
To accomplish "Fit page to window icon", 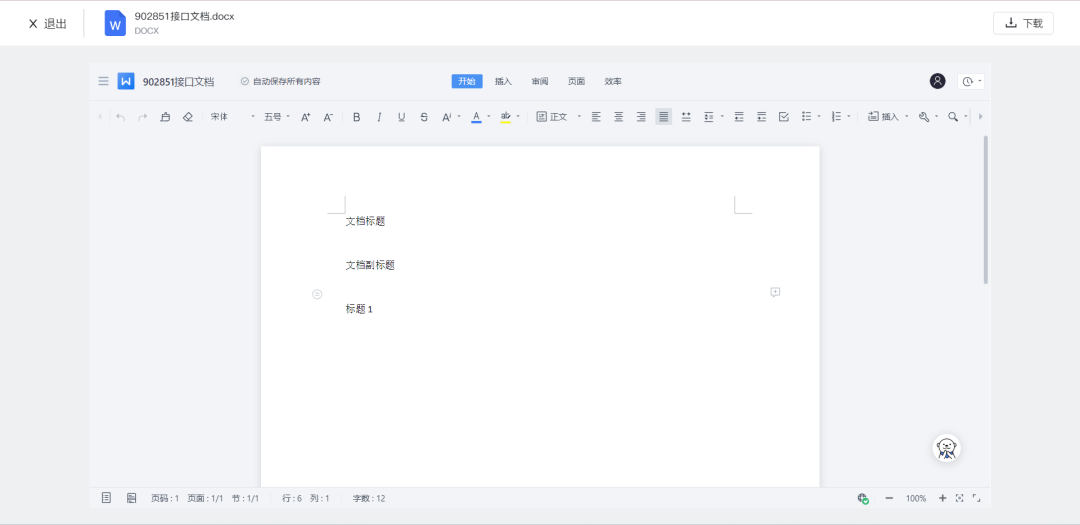I will coord(959,497).
